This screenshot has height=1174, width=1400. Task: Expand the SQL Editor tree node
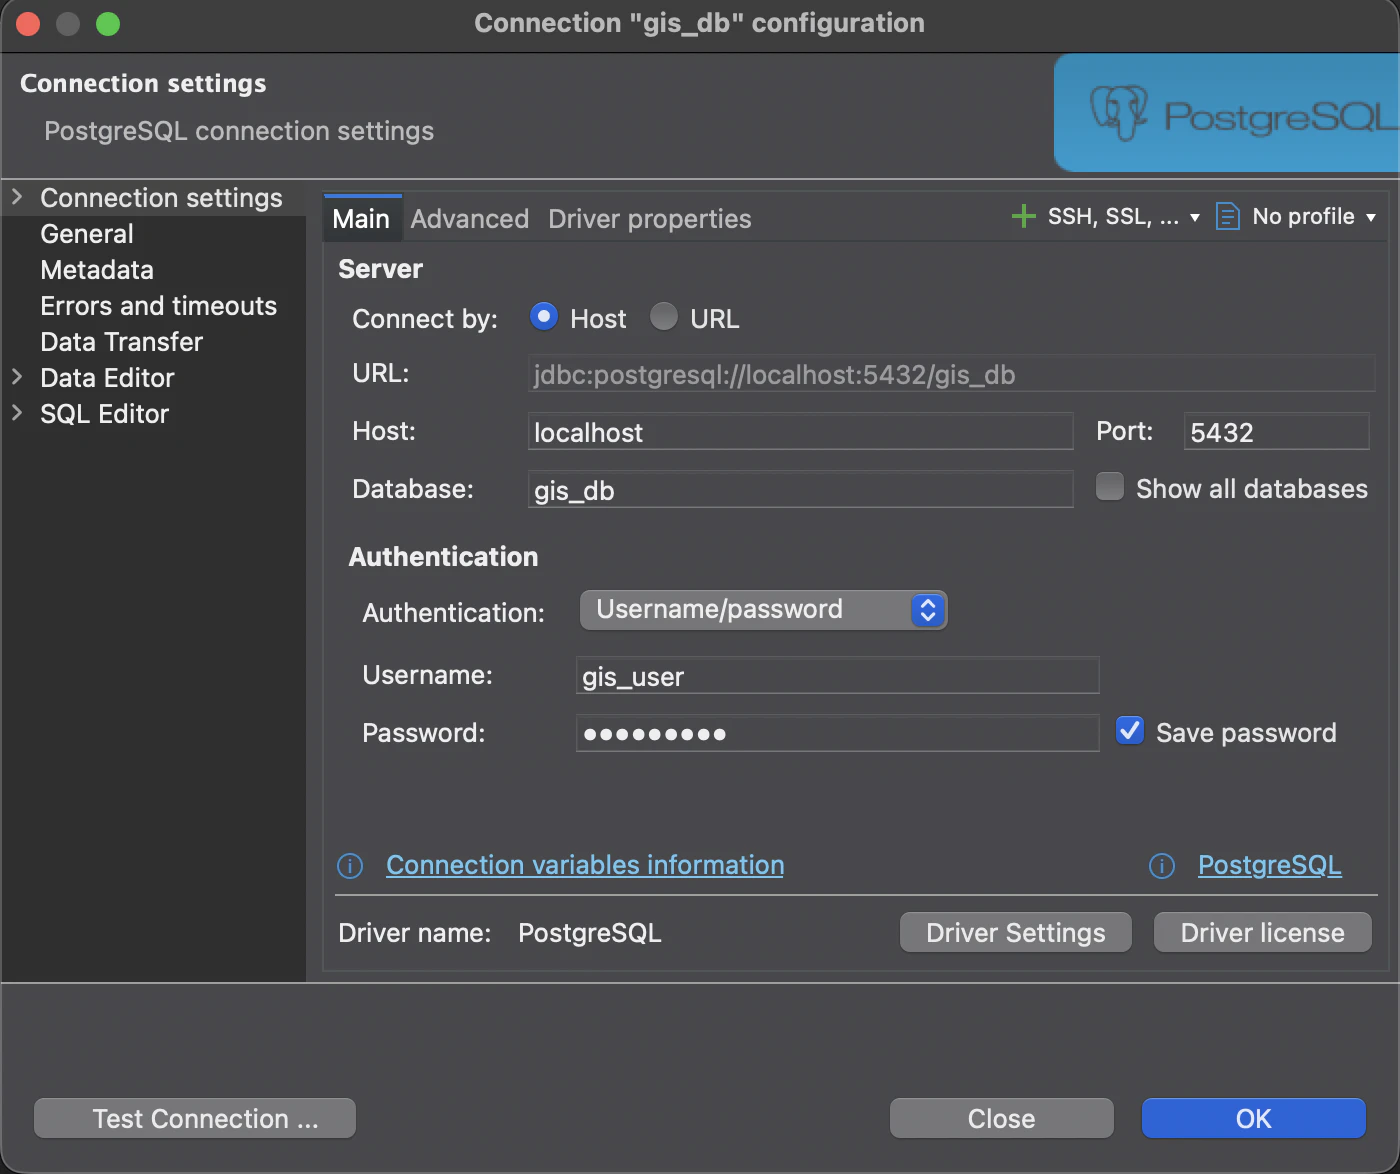click(x=17, y=413)
